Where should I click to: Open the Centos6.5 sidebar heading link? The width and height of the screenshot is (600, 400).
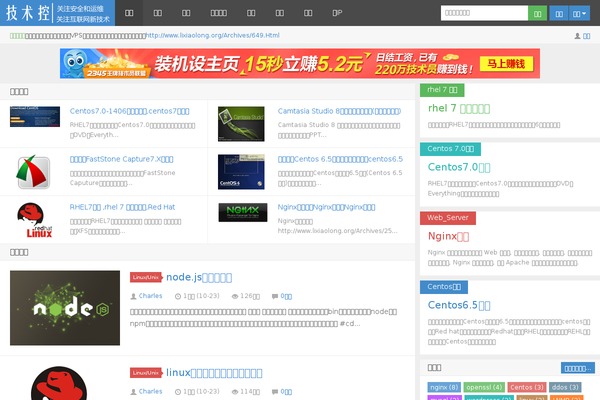459,305
